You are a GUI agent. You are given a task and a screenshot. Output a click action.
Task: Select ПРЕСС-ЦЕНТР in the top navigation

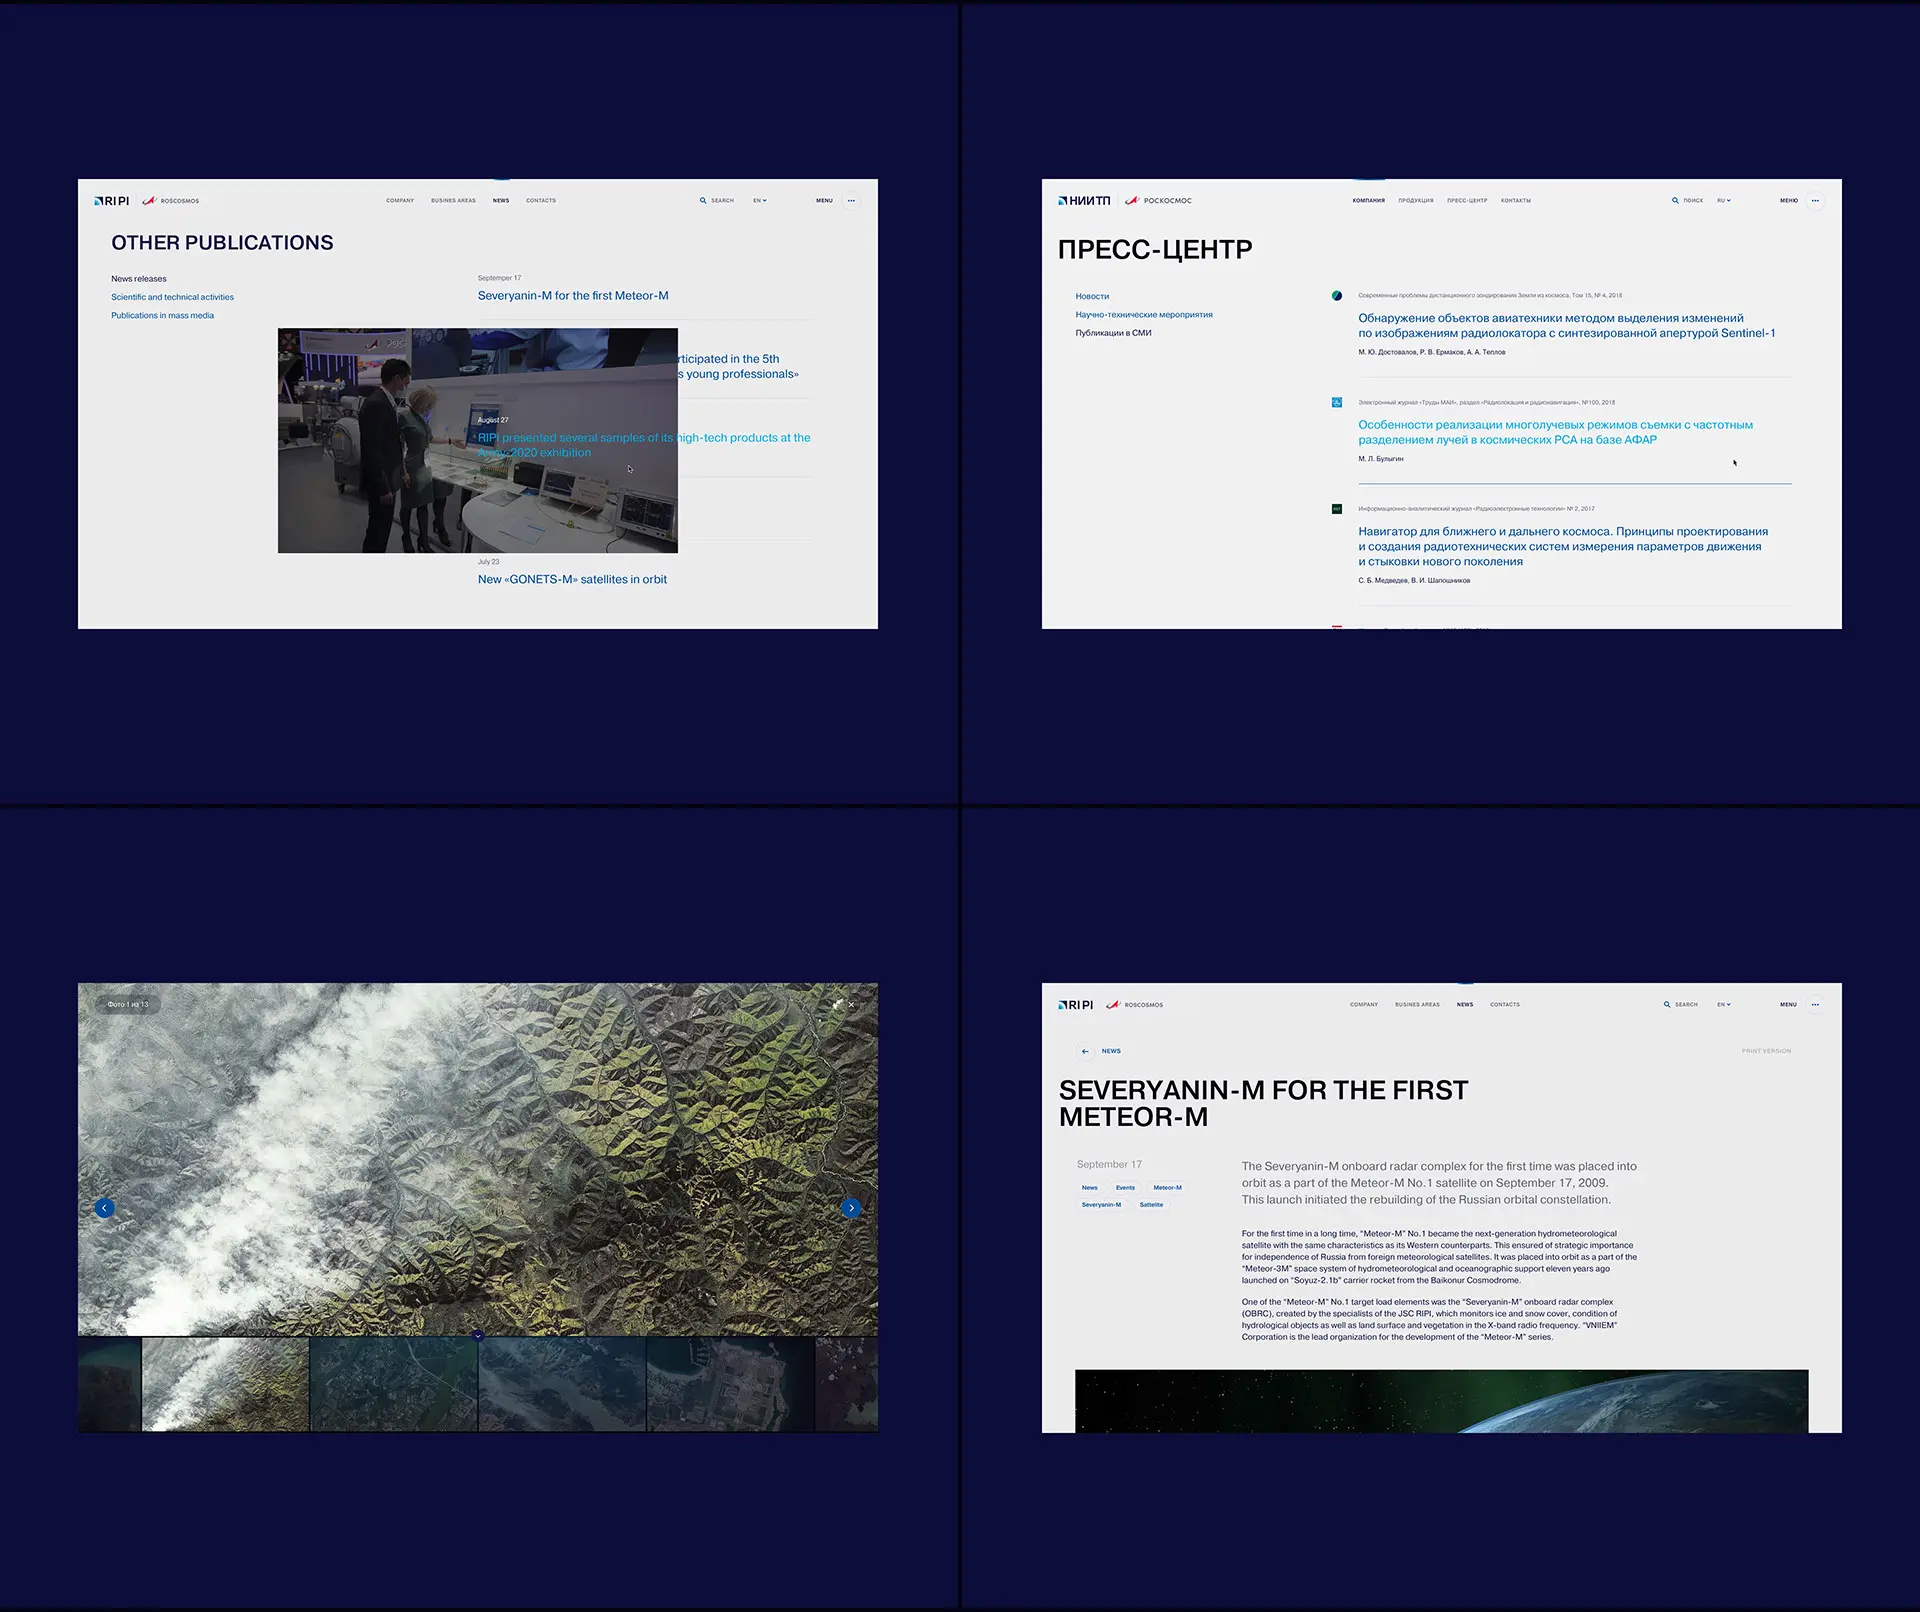click(1467, 201)
